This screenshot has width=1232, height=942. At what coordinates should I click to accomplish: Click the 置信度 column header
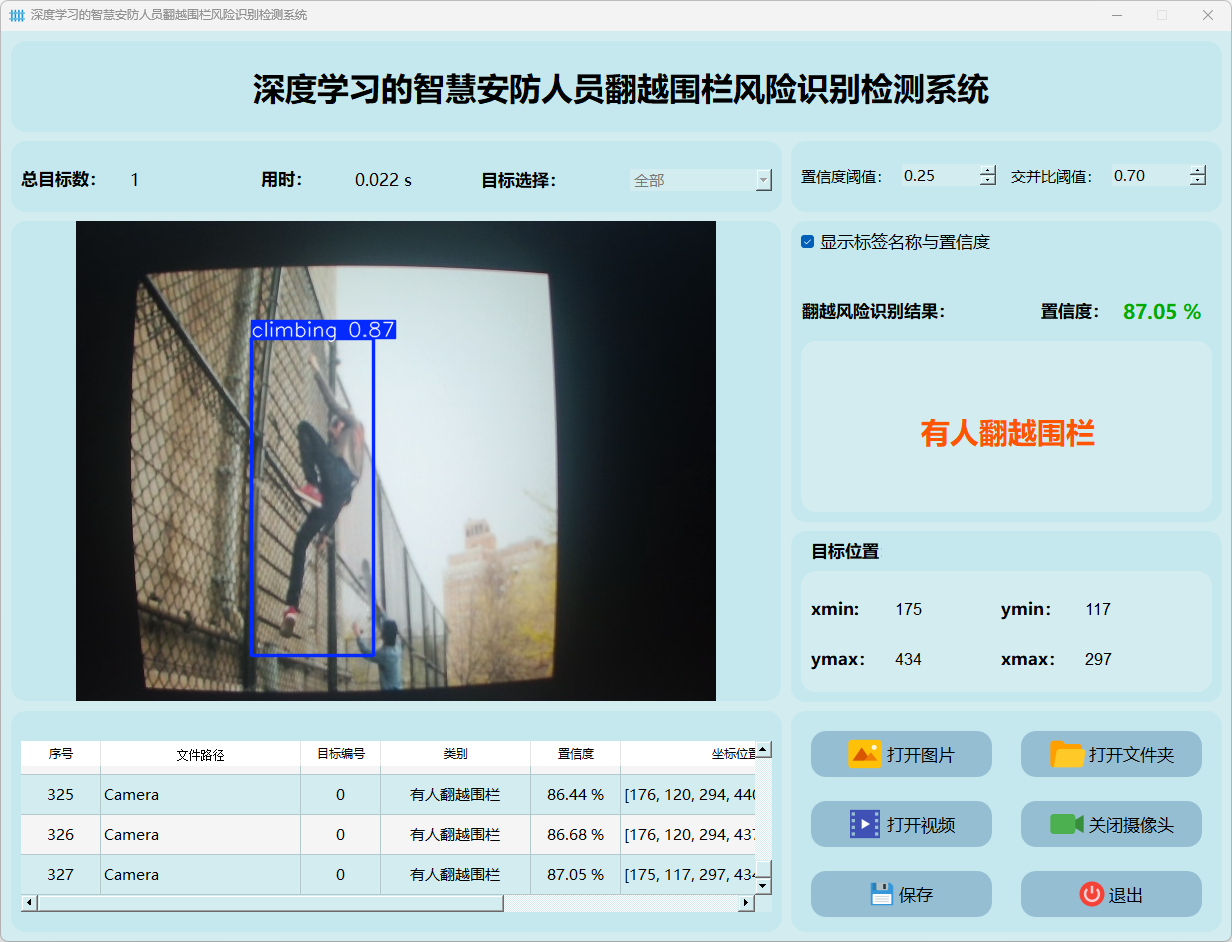coord(575,754)
